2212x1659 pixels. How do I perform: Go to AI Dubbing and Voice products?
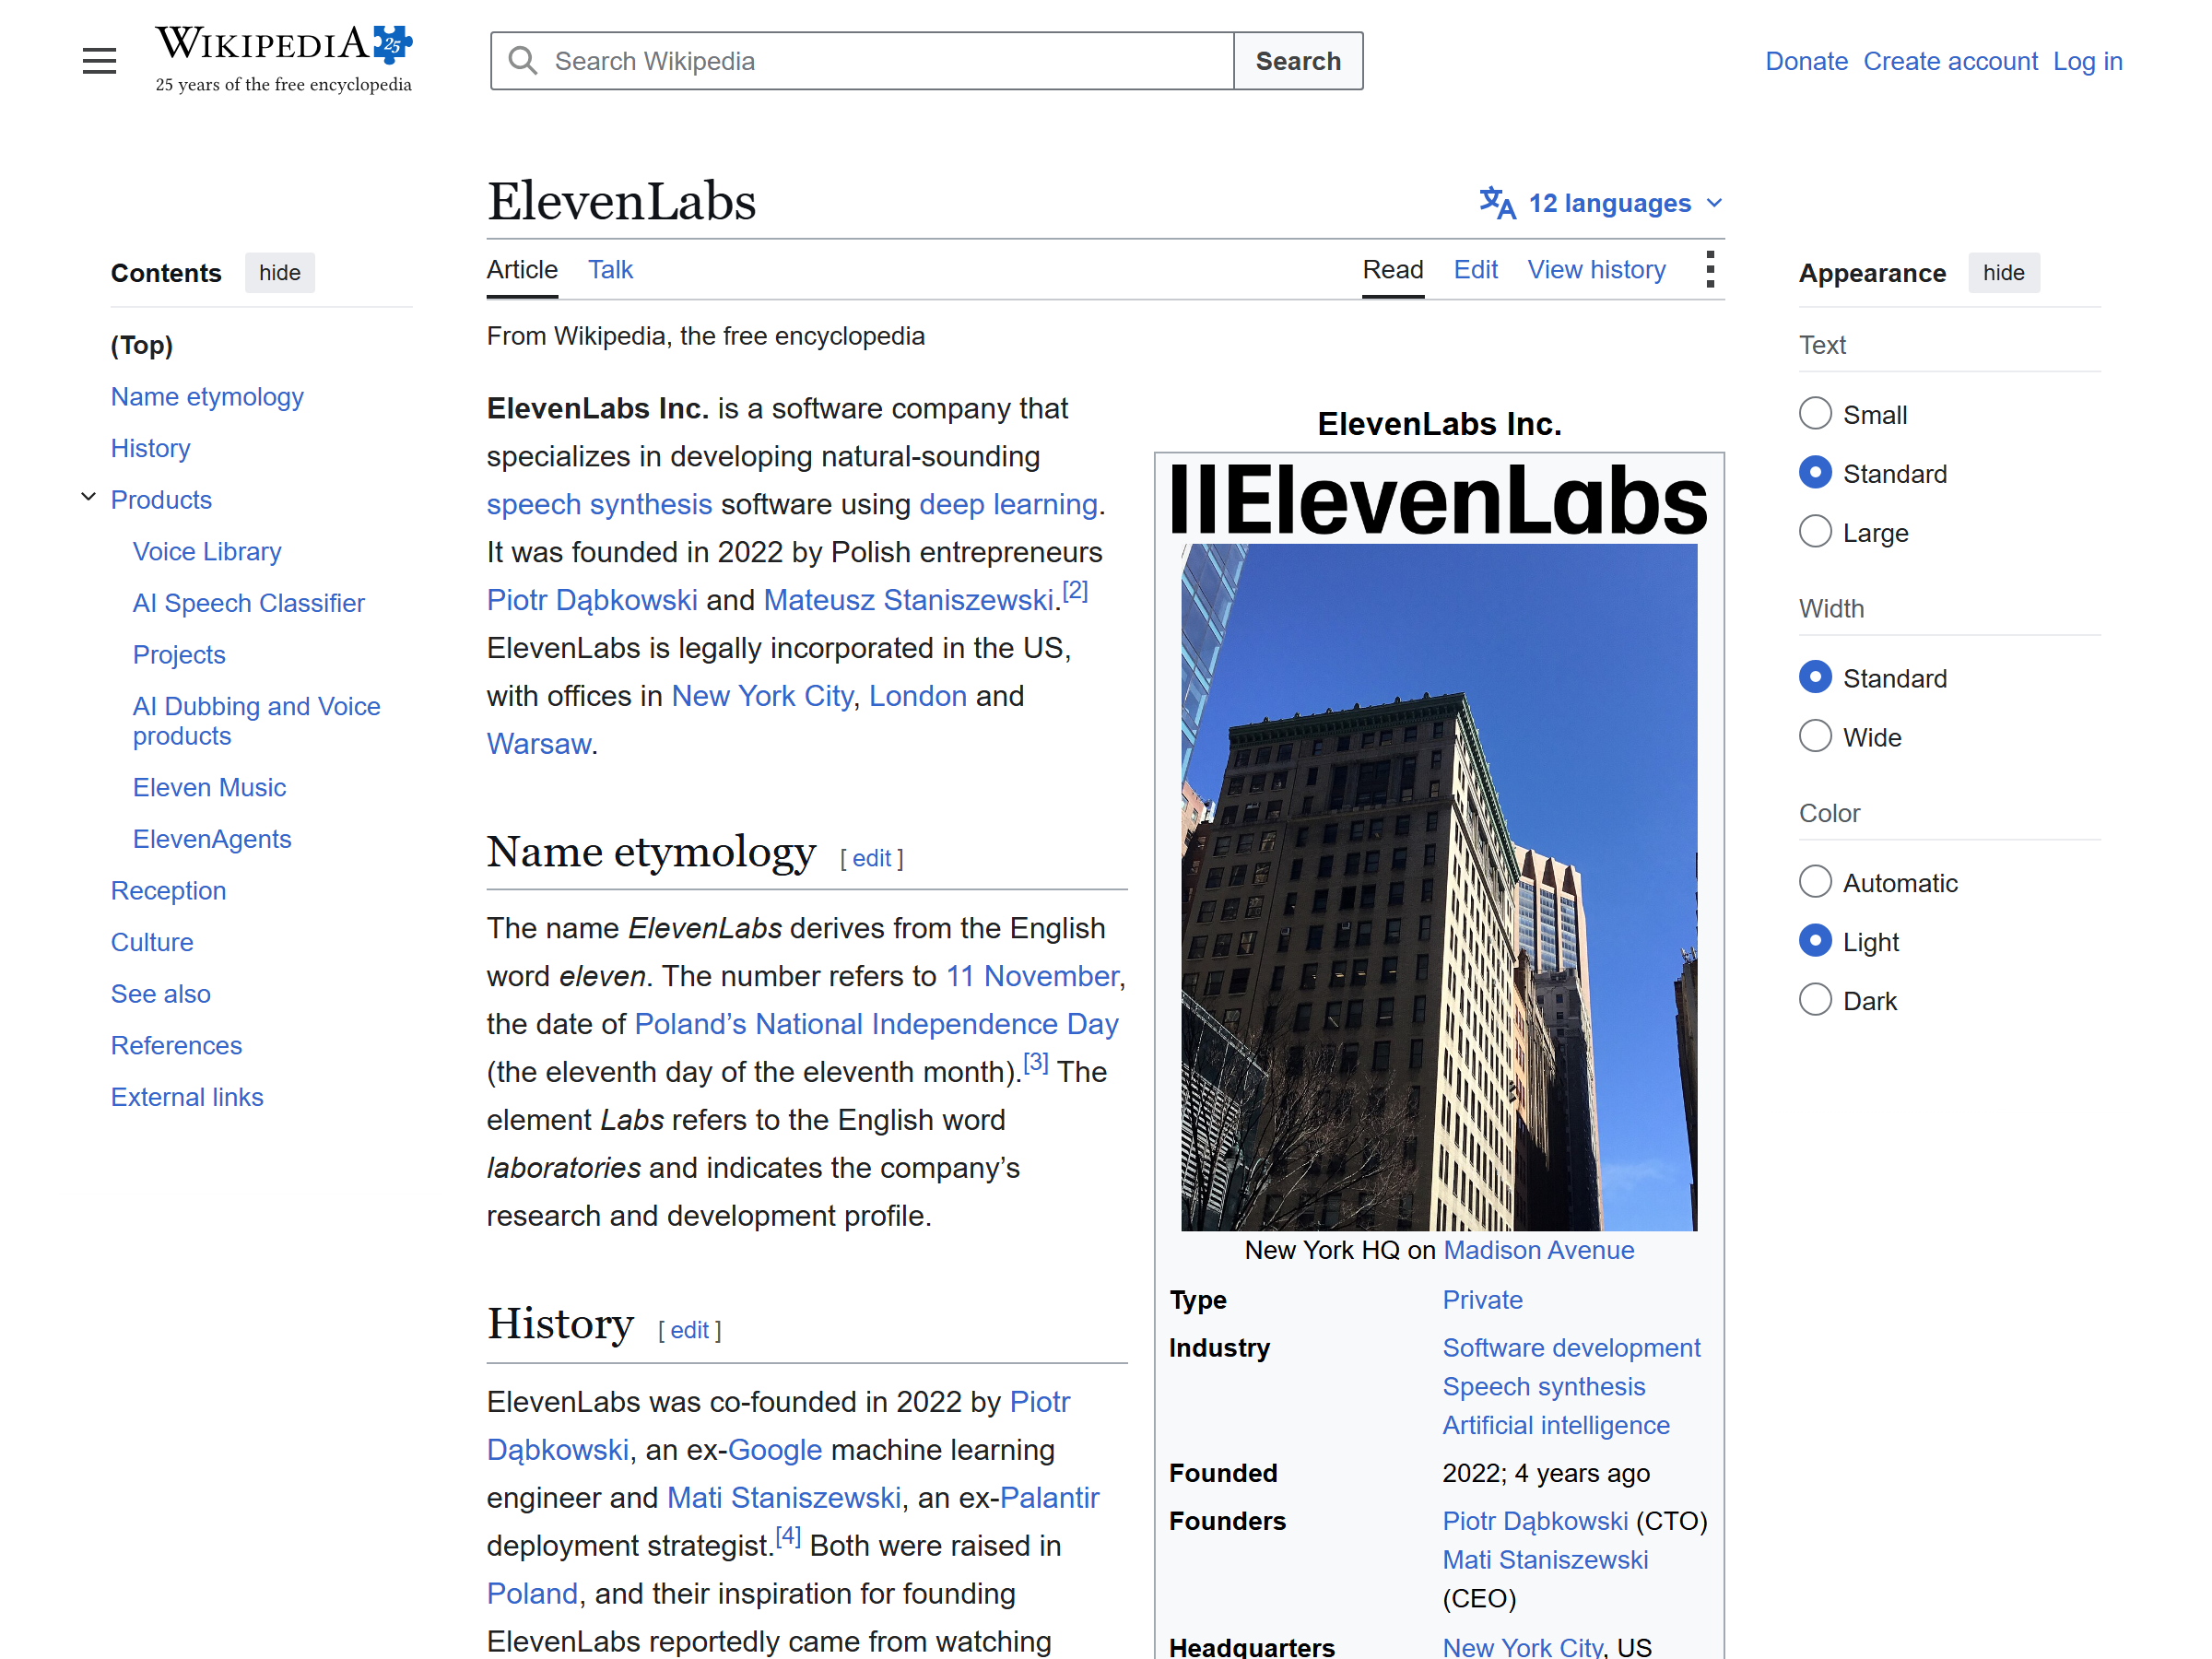257,721
